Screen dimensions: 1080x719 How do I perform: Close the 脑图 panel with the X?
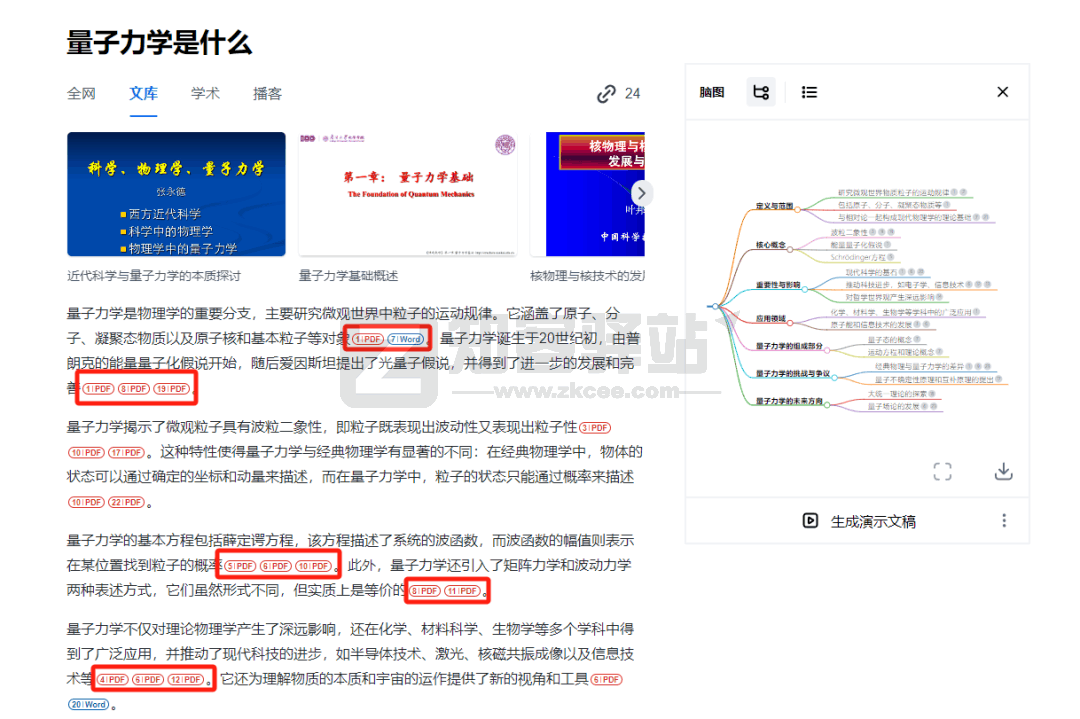[x=1002, y=91]
